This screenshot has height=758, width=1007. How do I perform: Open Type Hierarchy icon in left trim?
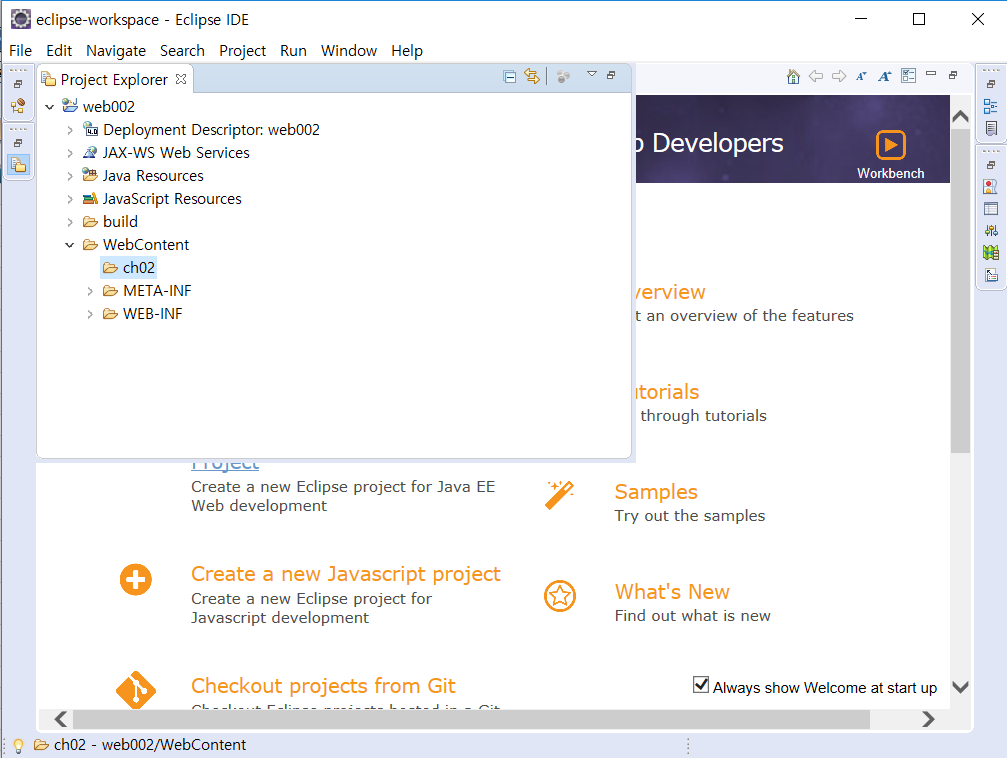pos(18,106)
